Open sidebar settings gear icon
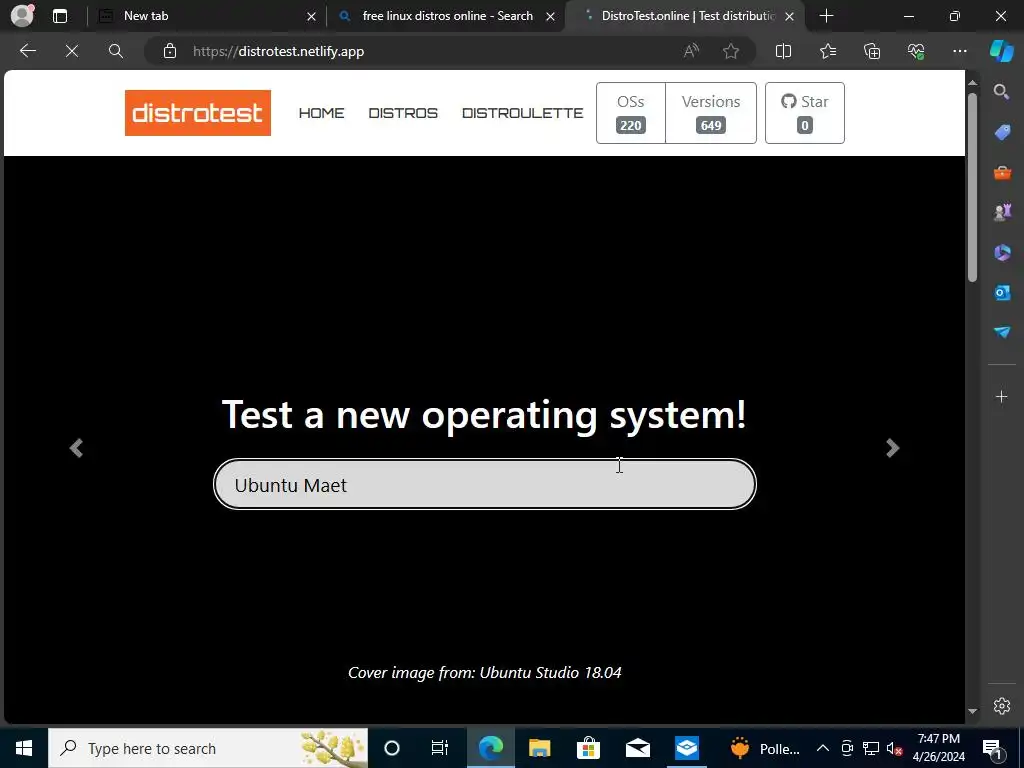Screen dimensions: 1024x768 (1001, 706)
